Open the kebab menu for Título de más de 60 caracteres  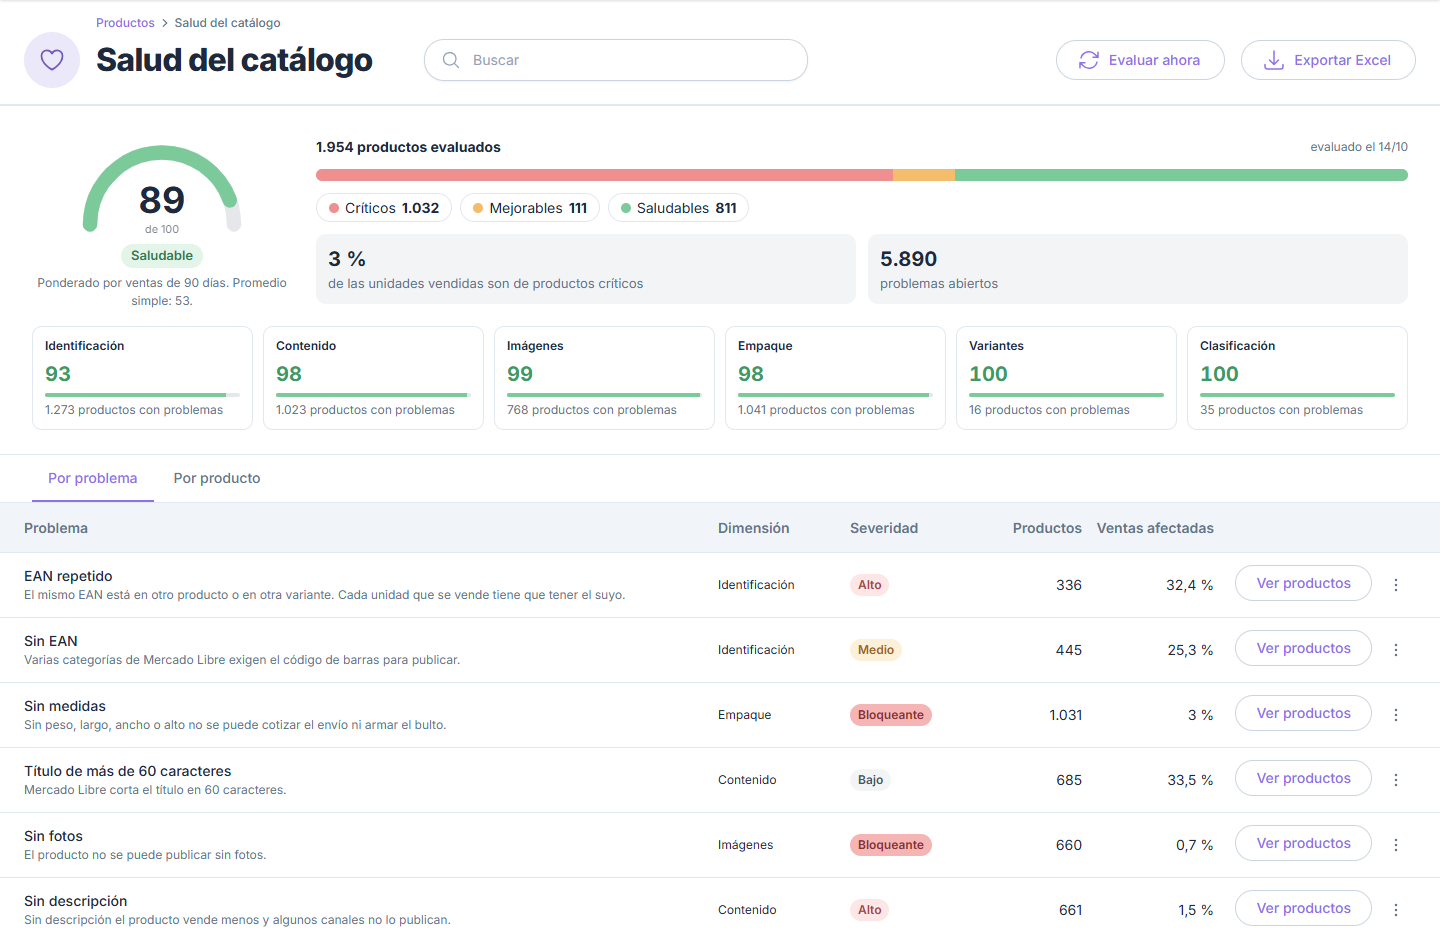(x=1396, y=780)
